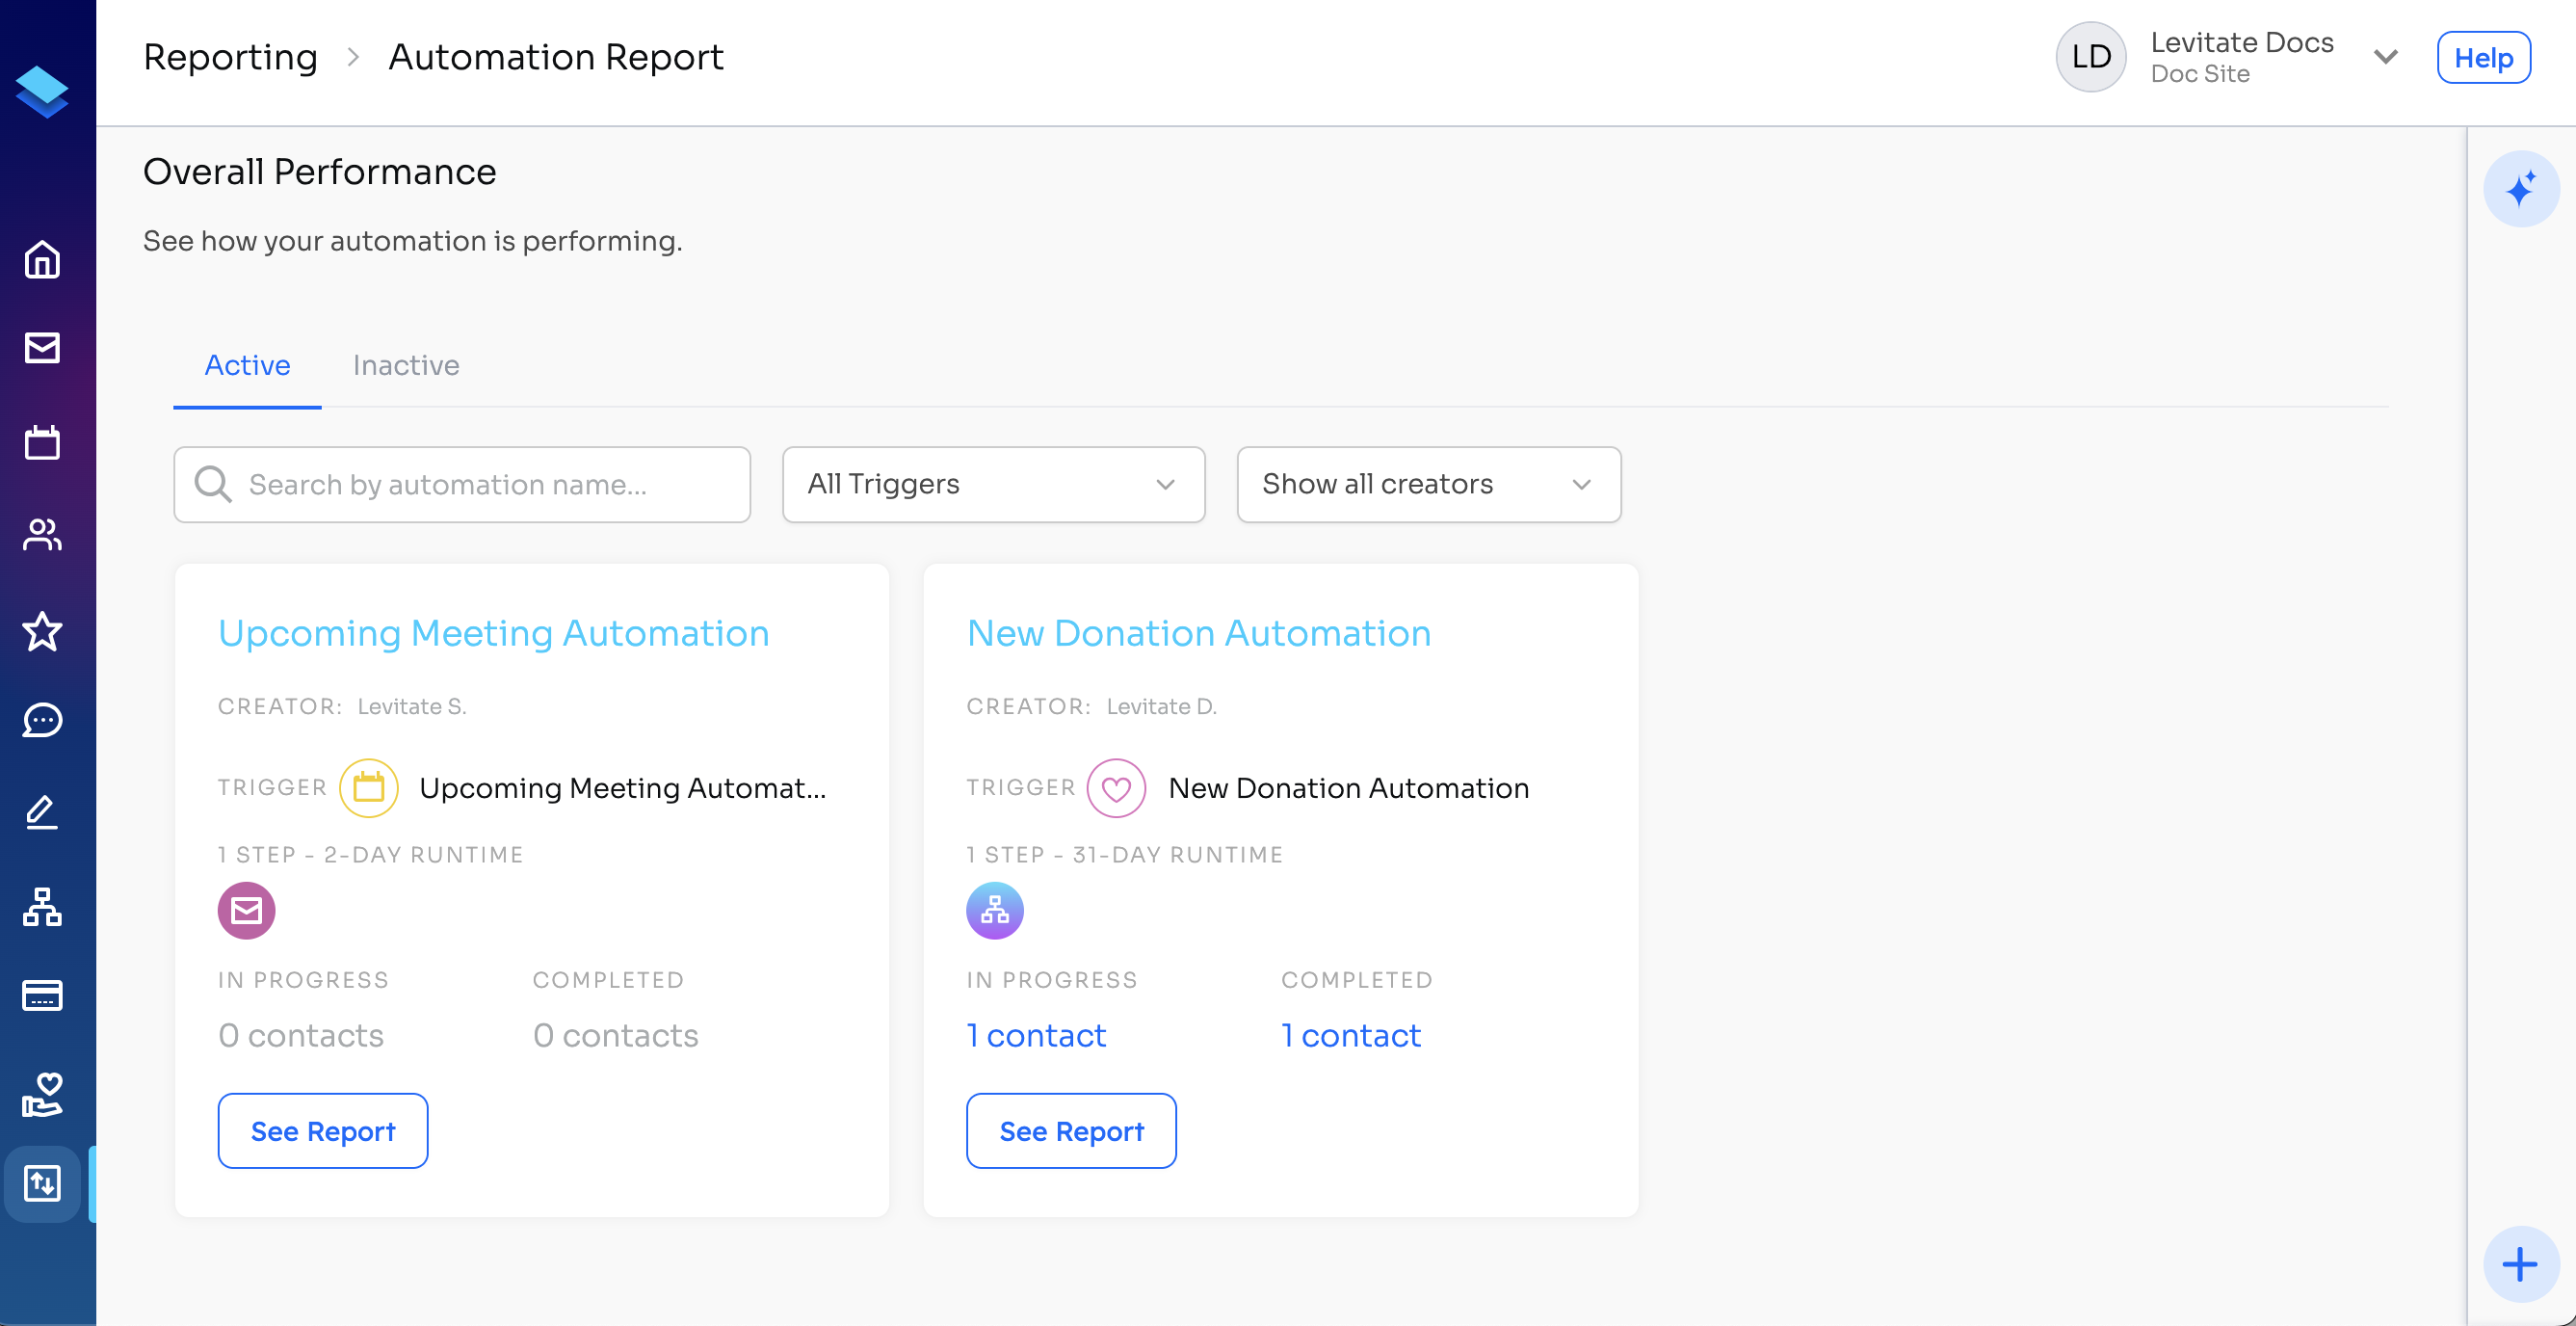Expand the All Triggers dropdown
This screenshot has height=1326, width=2576.
[993, 484]
